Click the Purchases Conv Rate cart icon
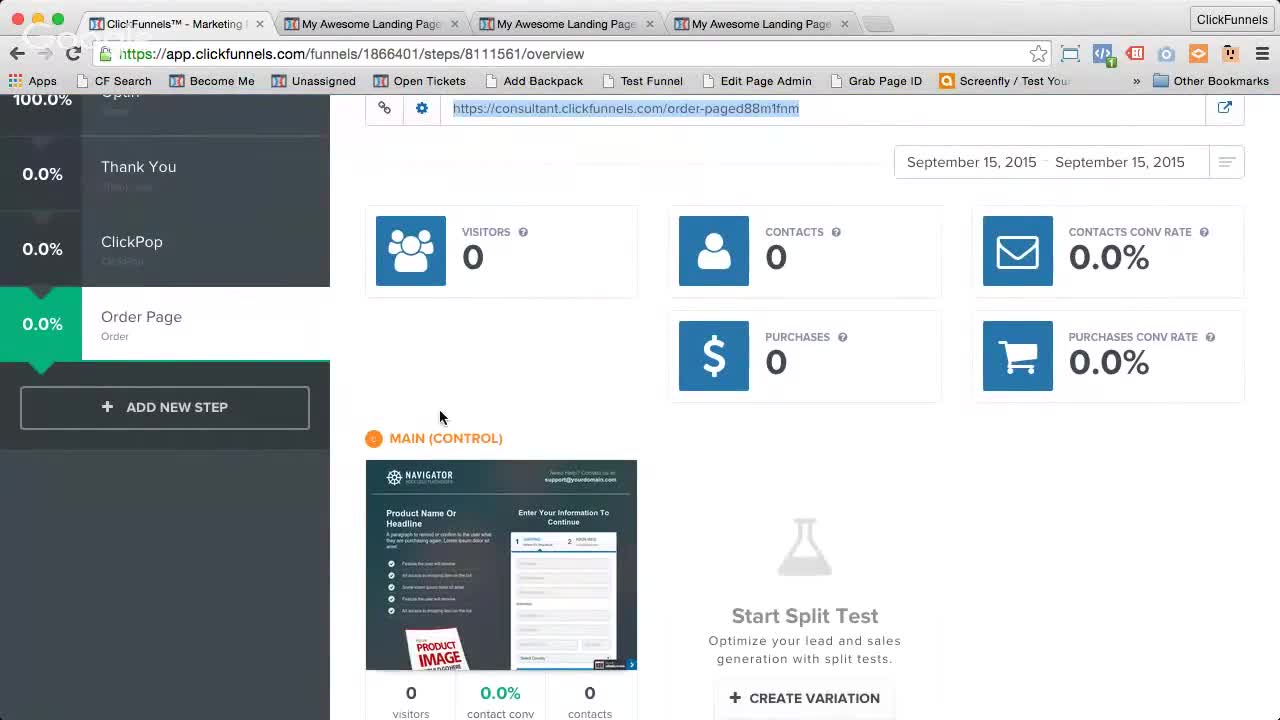Screen dimensions: 1280x720 pos(1018,356)
